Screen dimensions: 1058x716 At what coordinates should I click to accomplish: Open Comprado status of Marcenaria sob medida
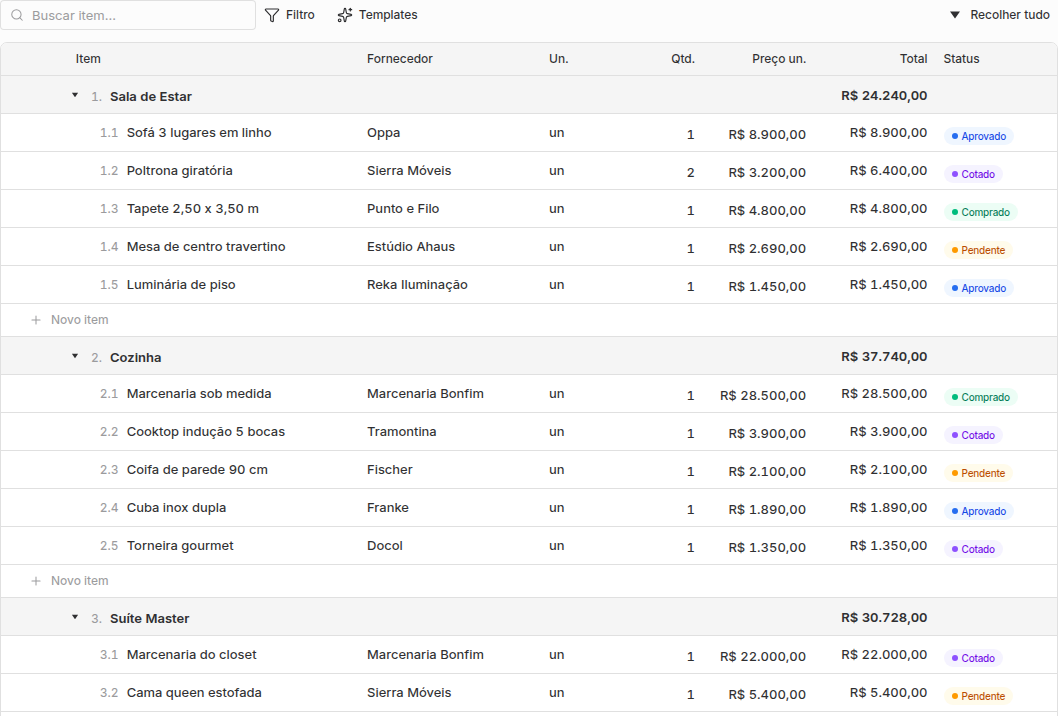[980, 397]
